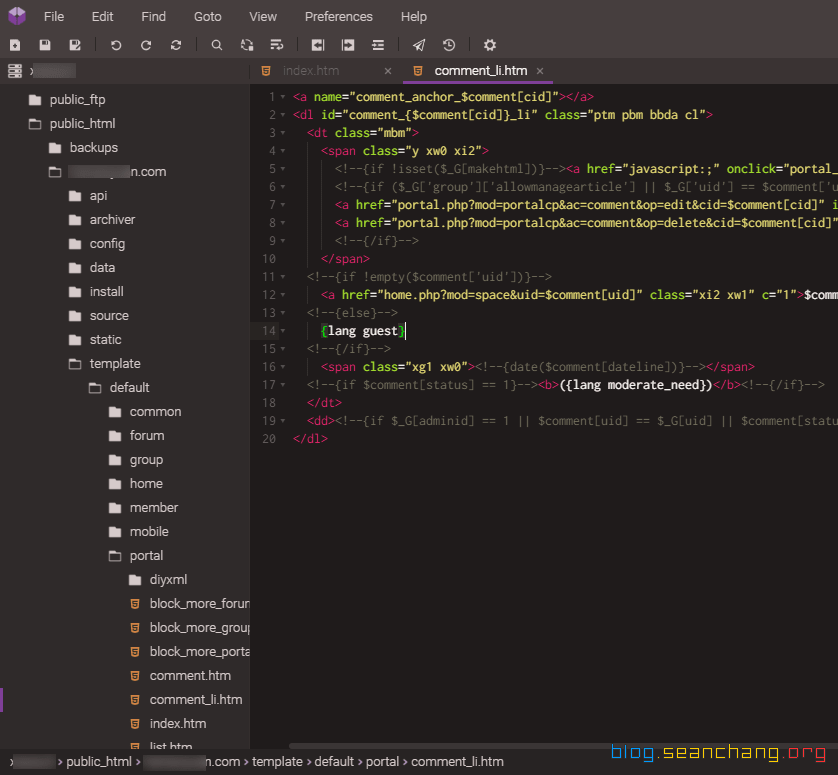The width and height of the screenshot is (838, 775).
Task: Fold code at line 19 arrow
Action: 283,421
